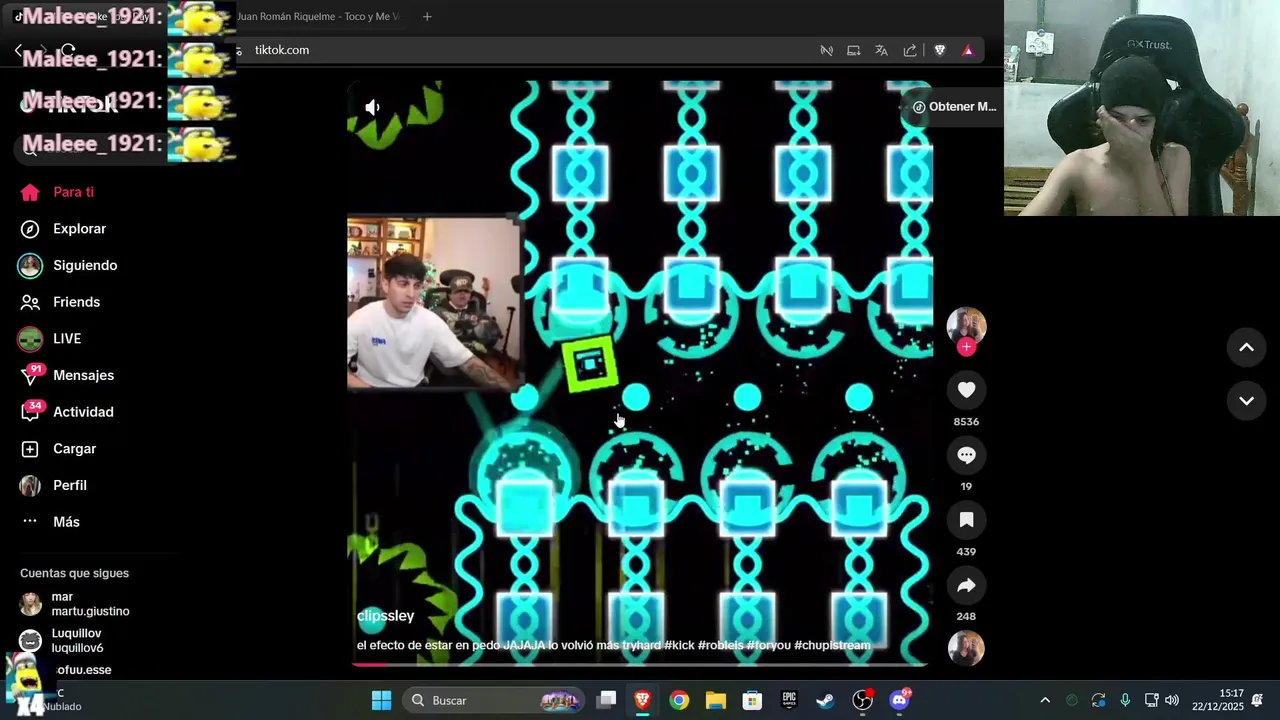1280x720 pixels.
Task: Open the Friends section
Action: coord(76,302)
